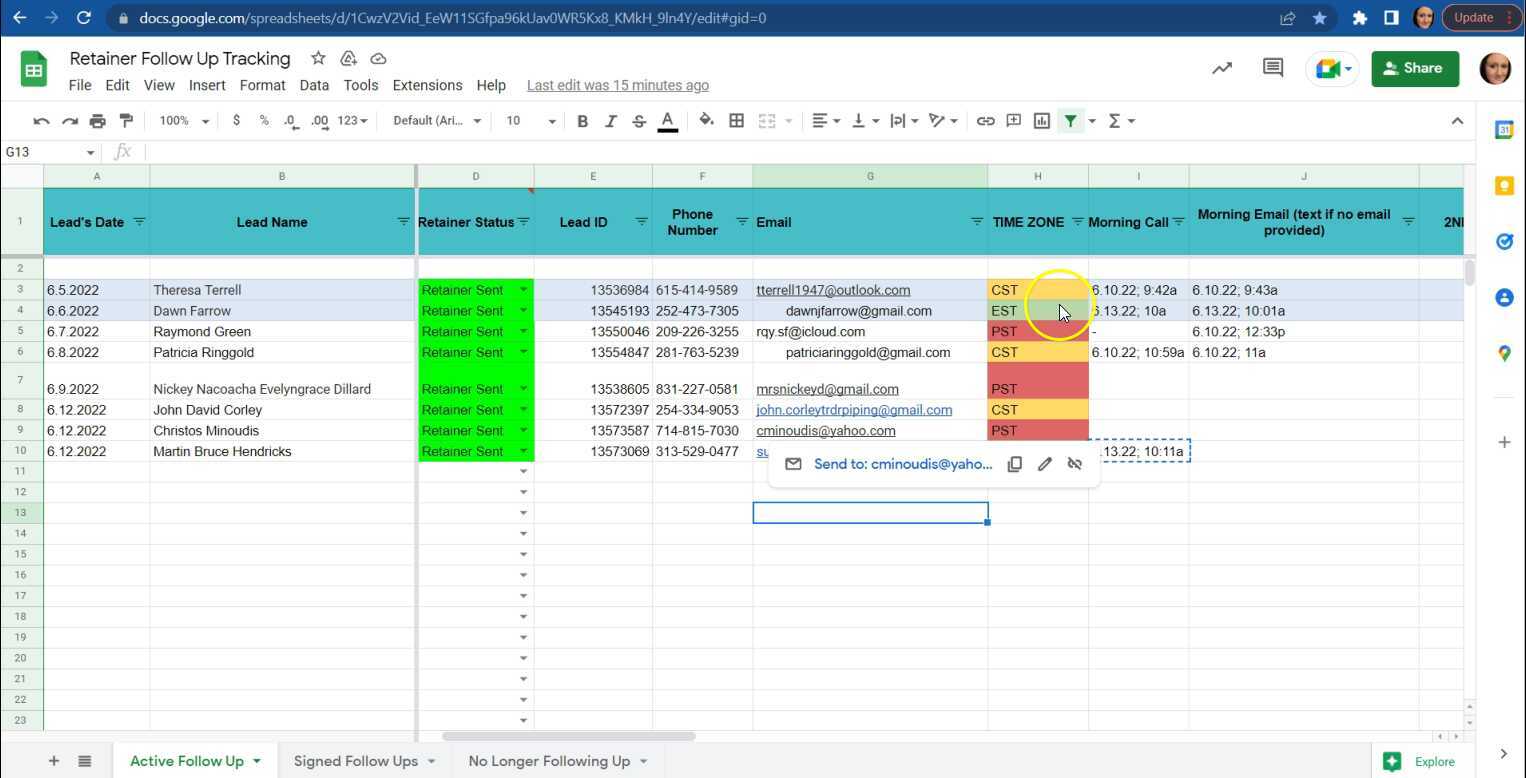Open the fill color picker
Viewport: 1526px width, 778px height.
tap(706, 121)
